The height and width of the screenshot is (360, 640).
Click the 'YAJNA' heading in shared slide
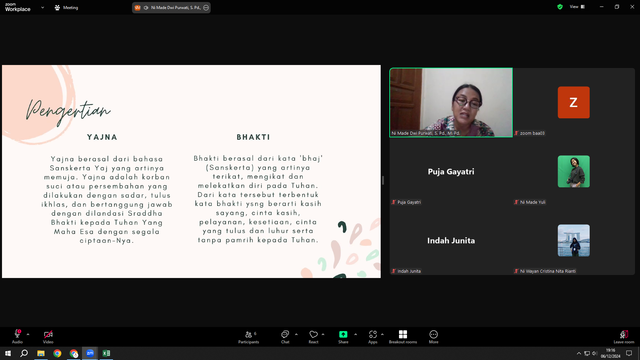pyautogui.click(x=102, y=137)
